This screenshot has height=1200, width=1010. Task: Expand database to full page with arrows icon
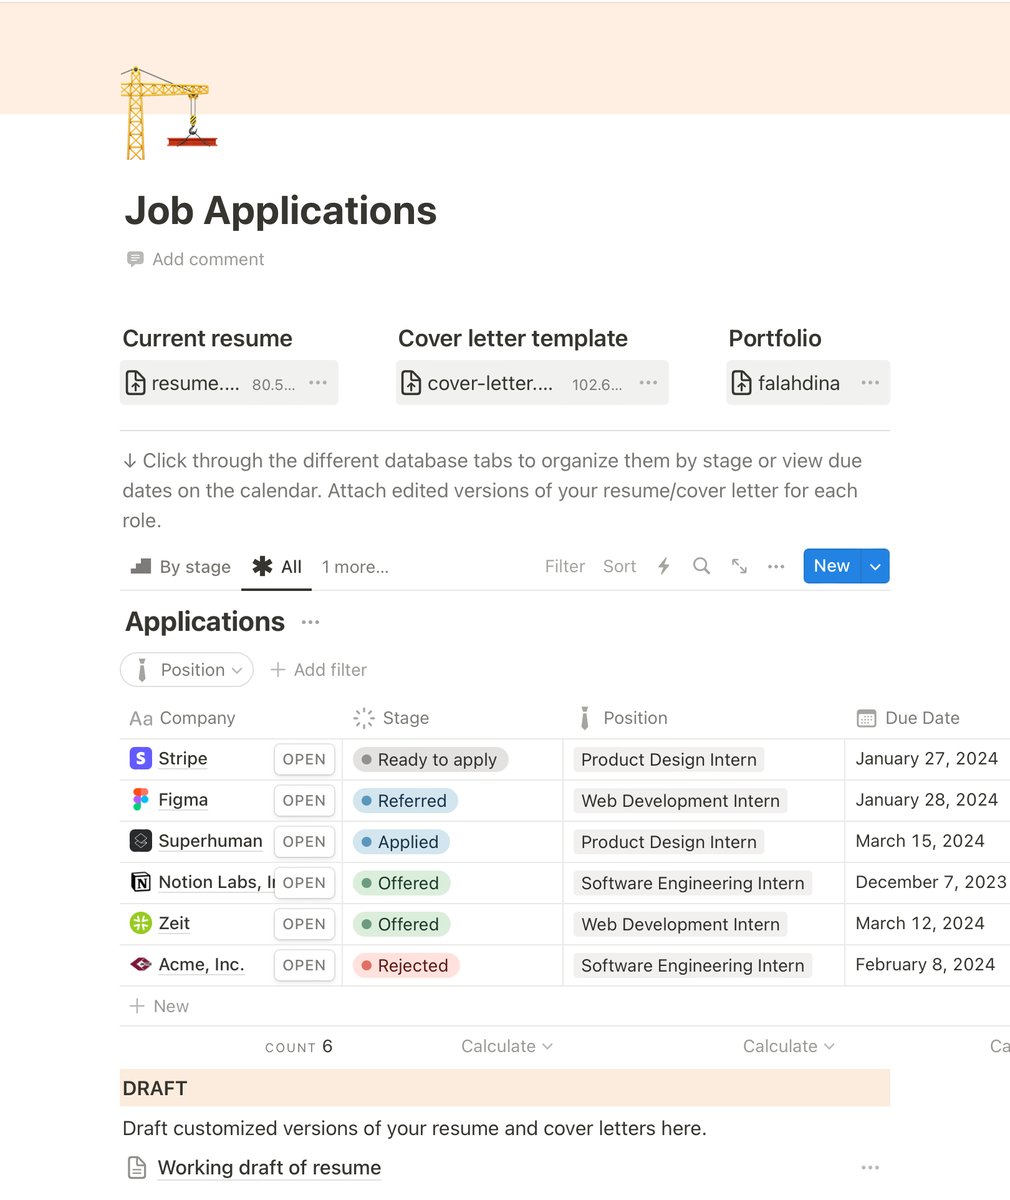tap(738, 566)
